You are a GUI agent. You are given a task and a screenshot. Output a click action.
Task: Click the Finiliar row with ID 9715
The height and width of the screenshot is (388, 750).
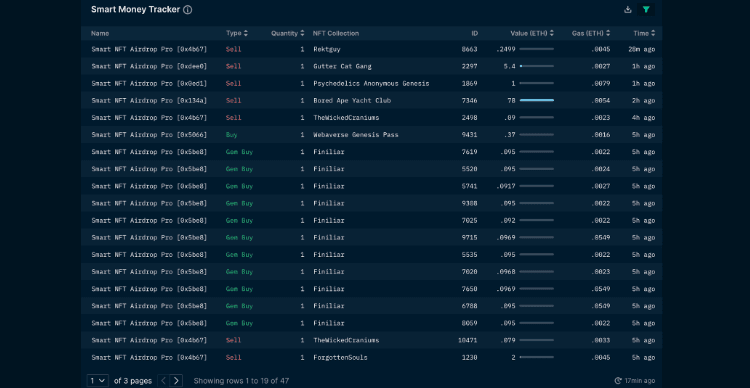371,238
